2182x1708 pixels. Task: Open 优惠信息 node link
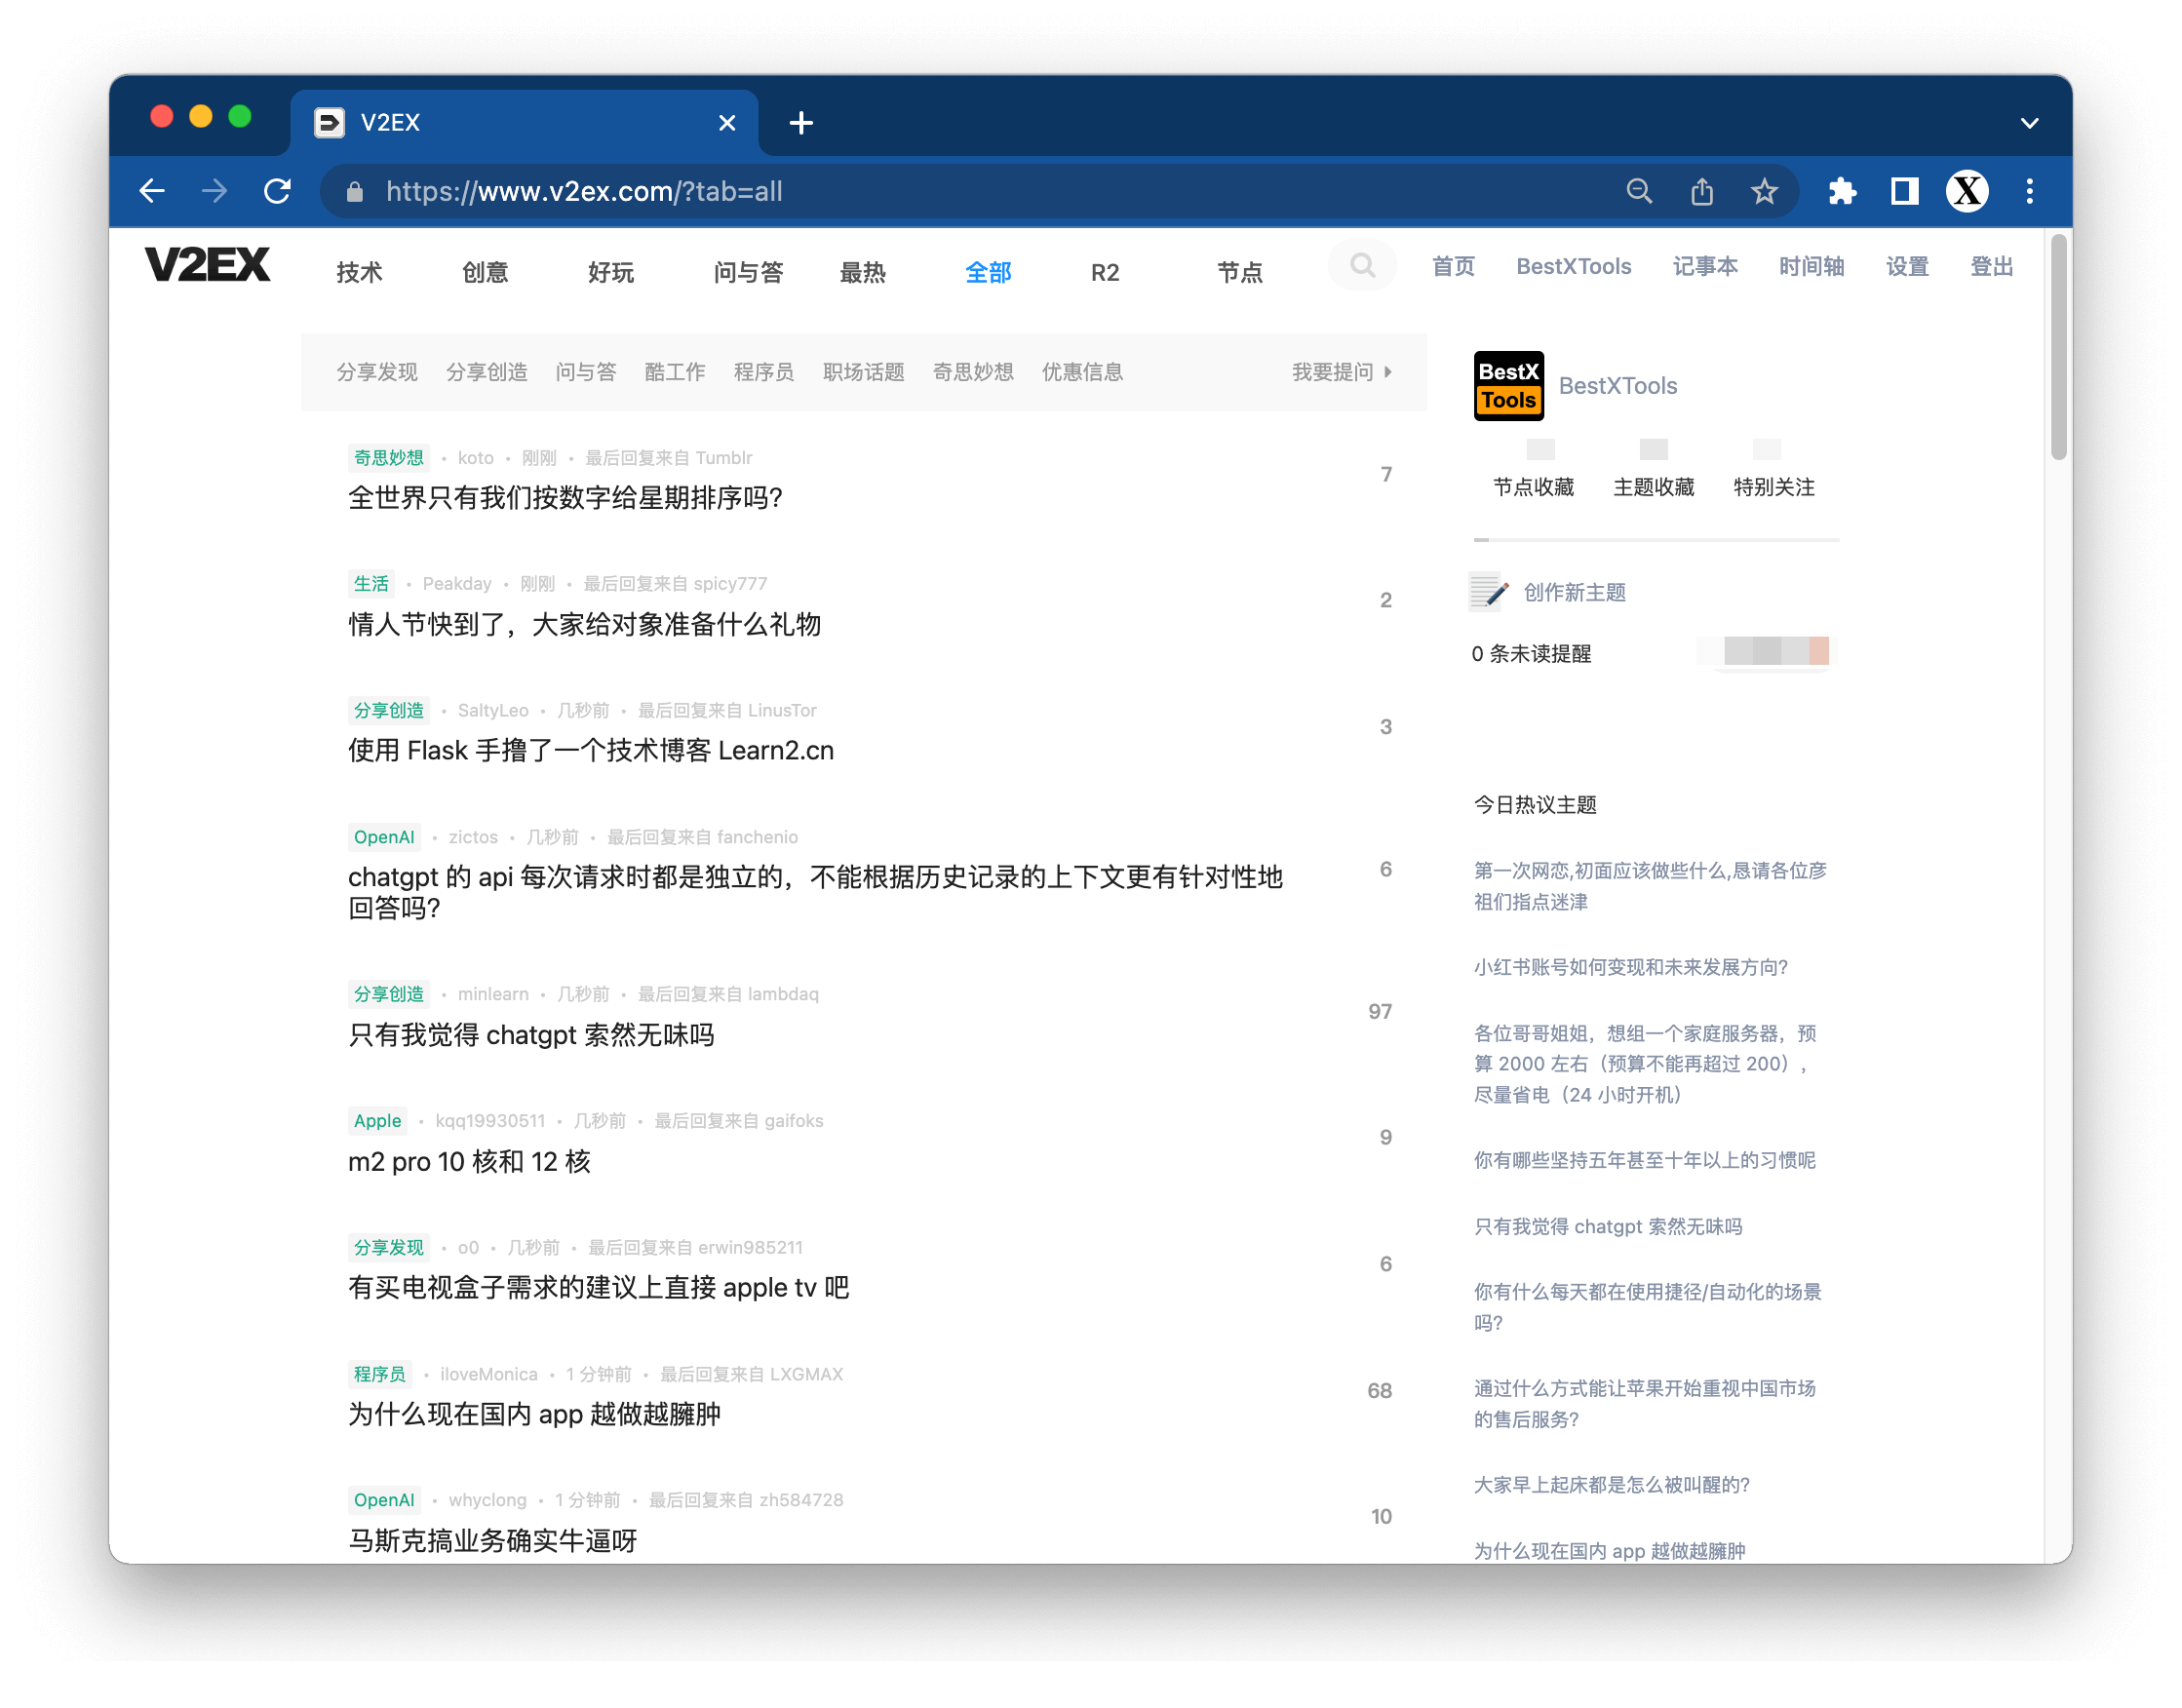(1082, 372)
